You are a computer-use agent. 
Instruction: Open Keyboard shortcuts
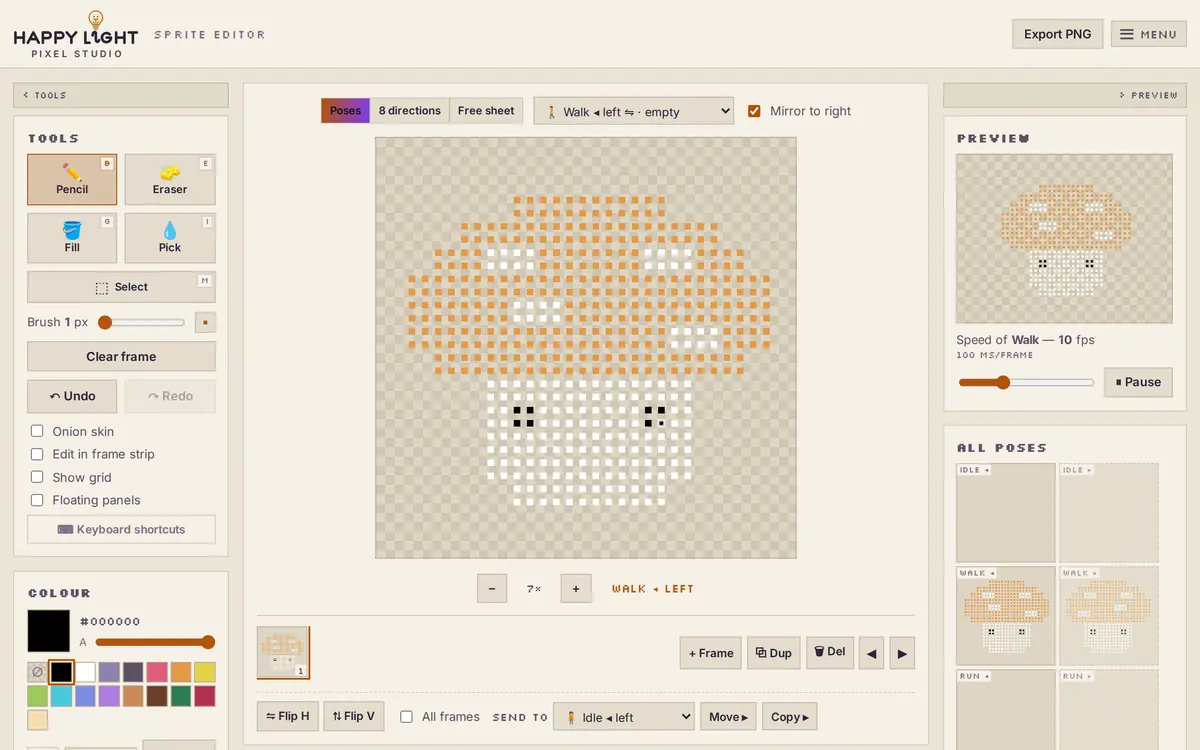pyautogui.click(x=121, y=529)
